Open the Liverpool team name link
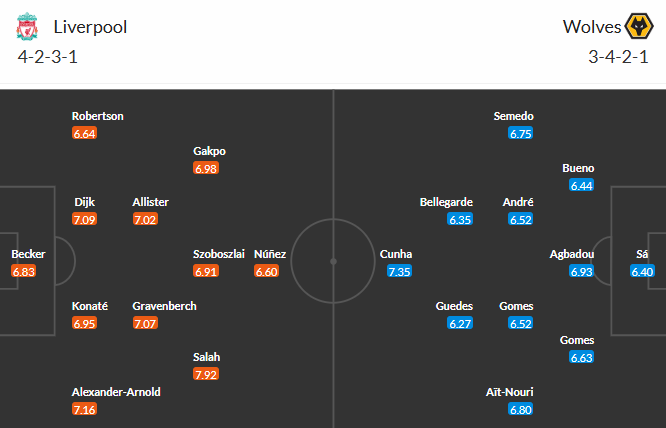This screenshot has height=428, width=666. click(x=90, y=27)
